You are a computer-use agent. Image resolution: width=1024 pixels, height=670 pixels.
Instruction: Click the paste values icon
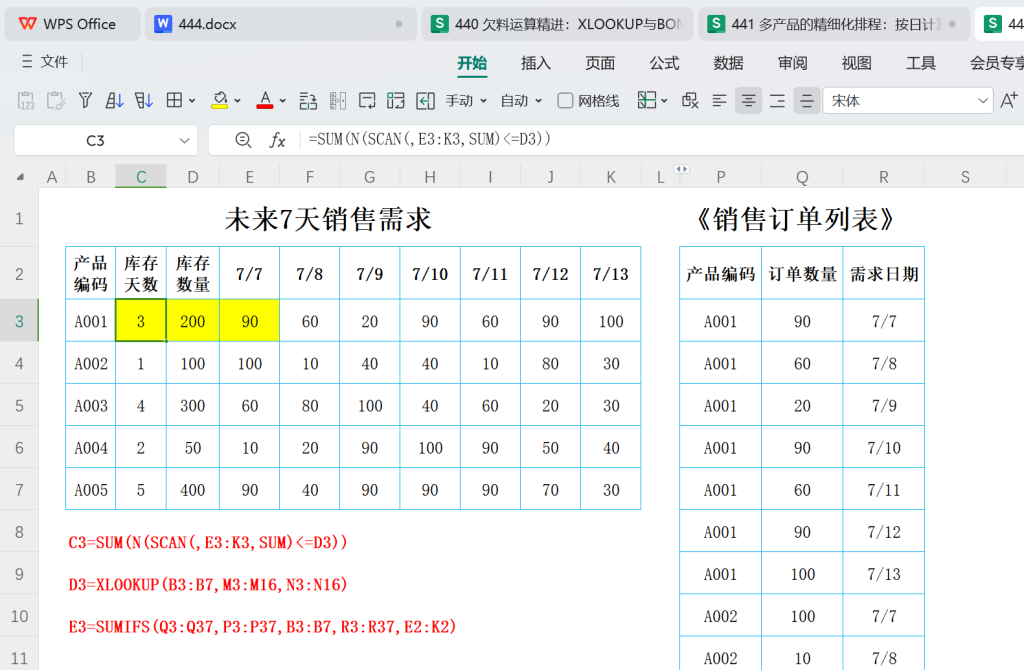tap(25, 101)
